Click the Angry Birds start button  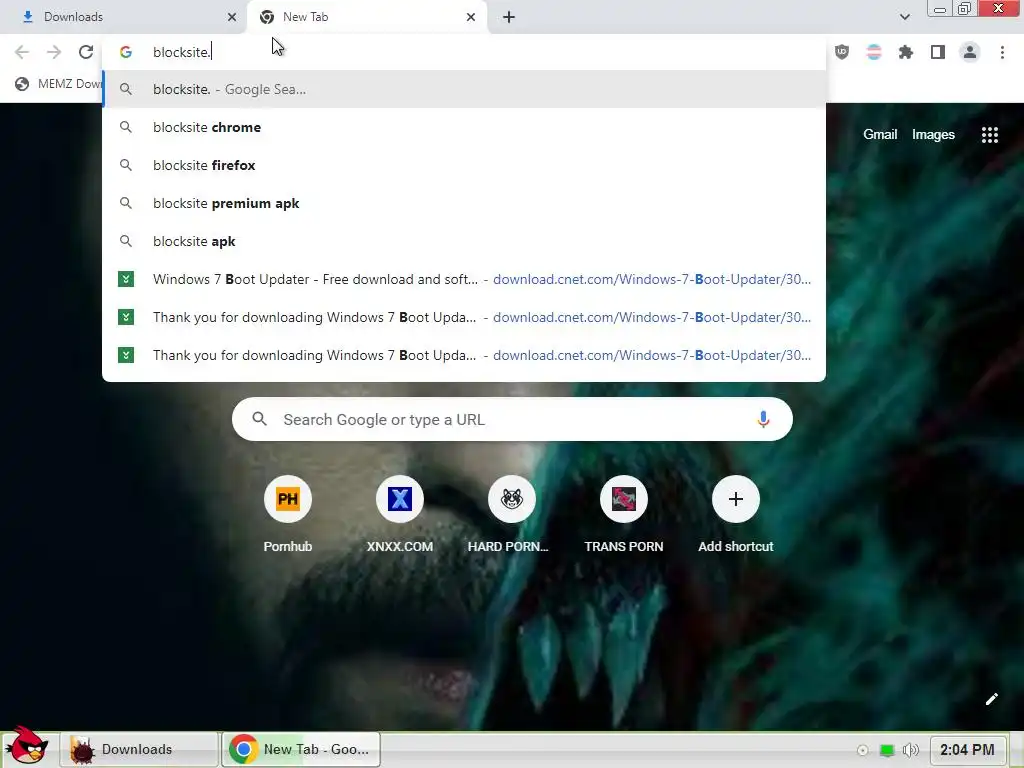pyautogui.click(x=26, y=746)
